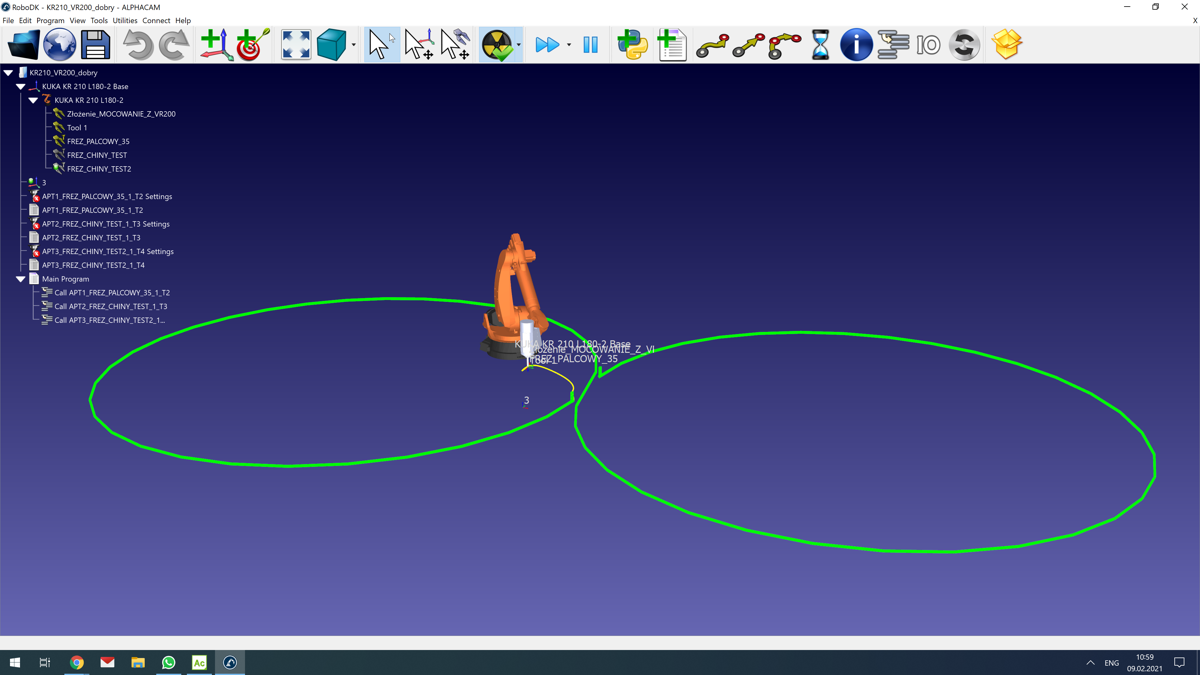Export simulation with the yellow box icon
The height and width of the screenshot is (675, 1200).
1007,45
